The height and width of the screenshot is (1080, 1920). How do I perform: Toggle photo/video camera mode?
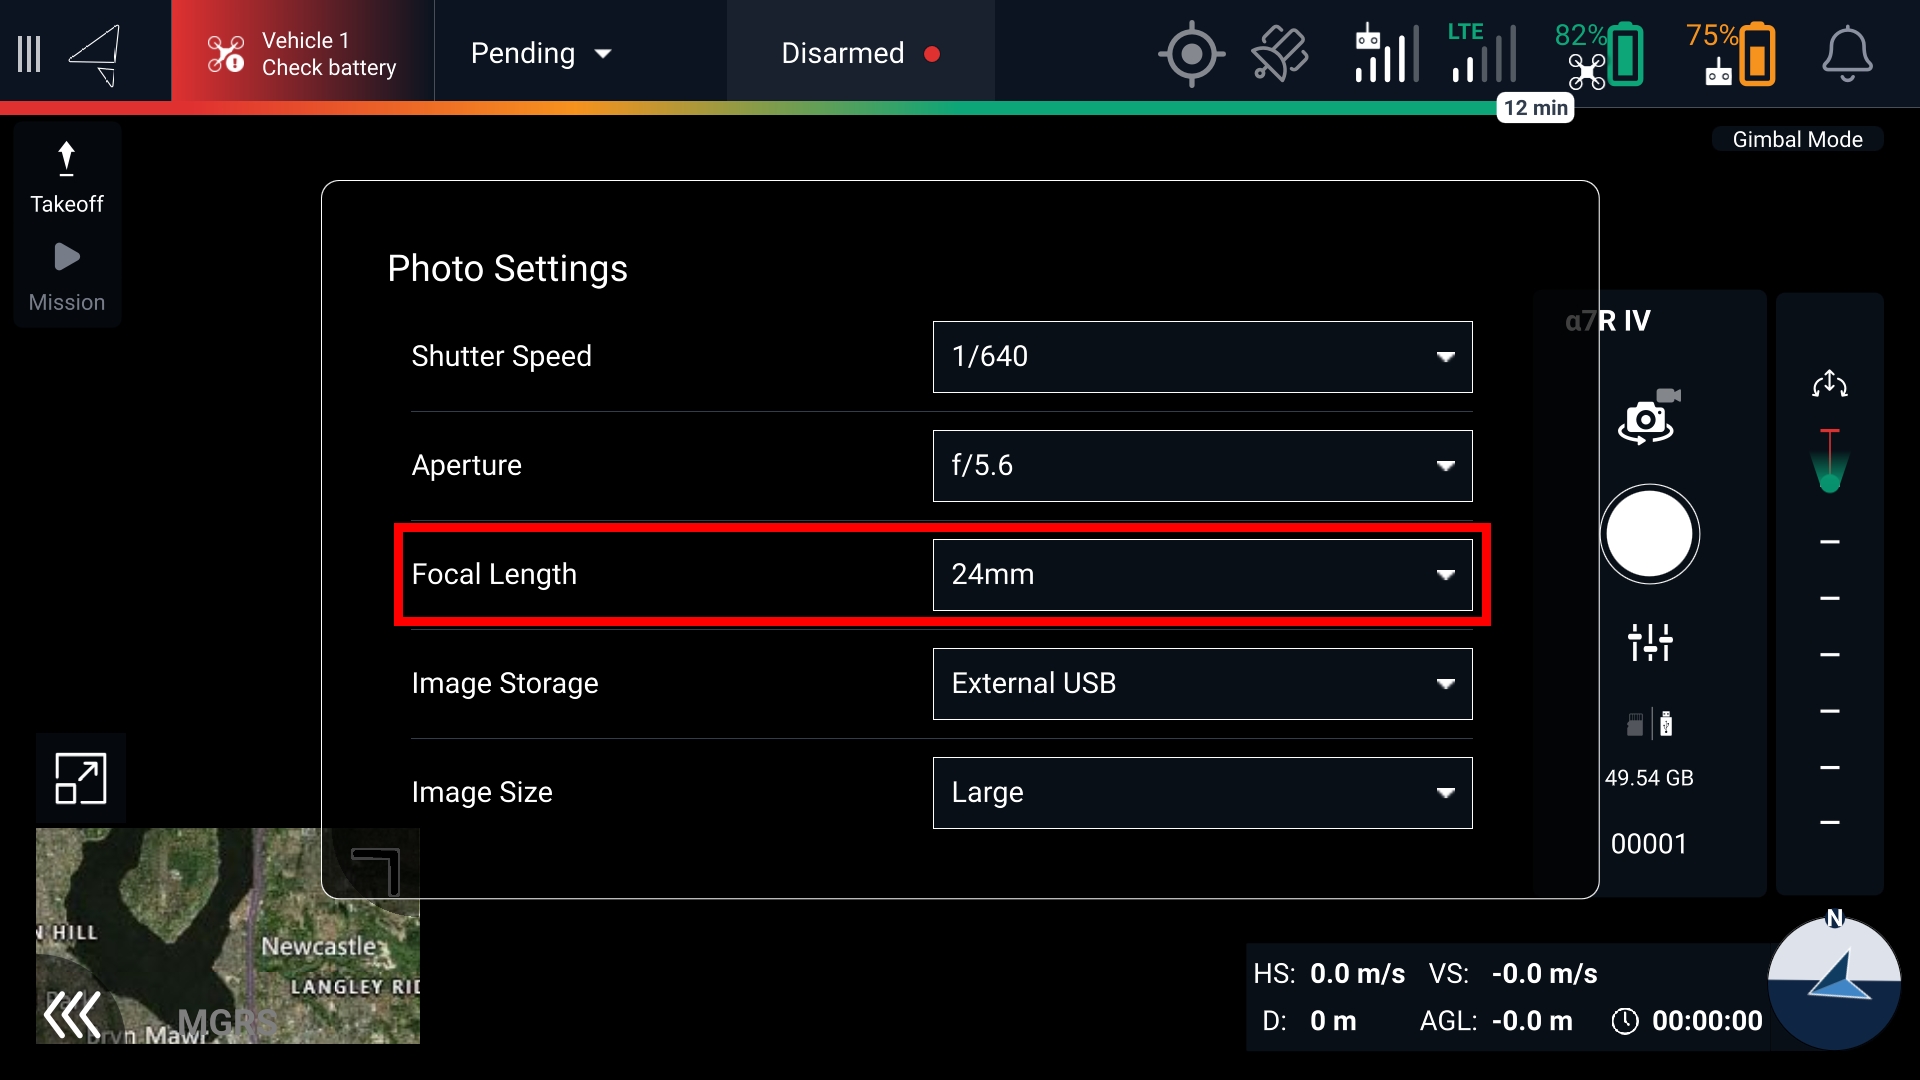(1648, 416)
